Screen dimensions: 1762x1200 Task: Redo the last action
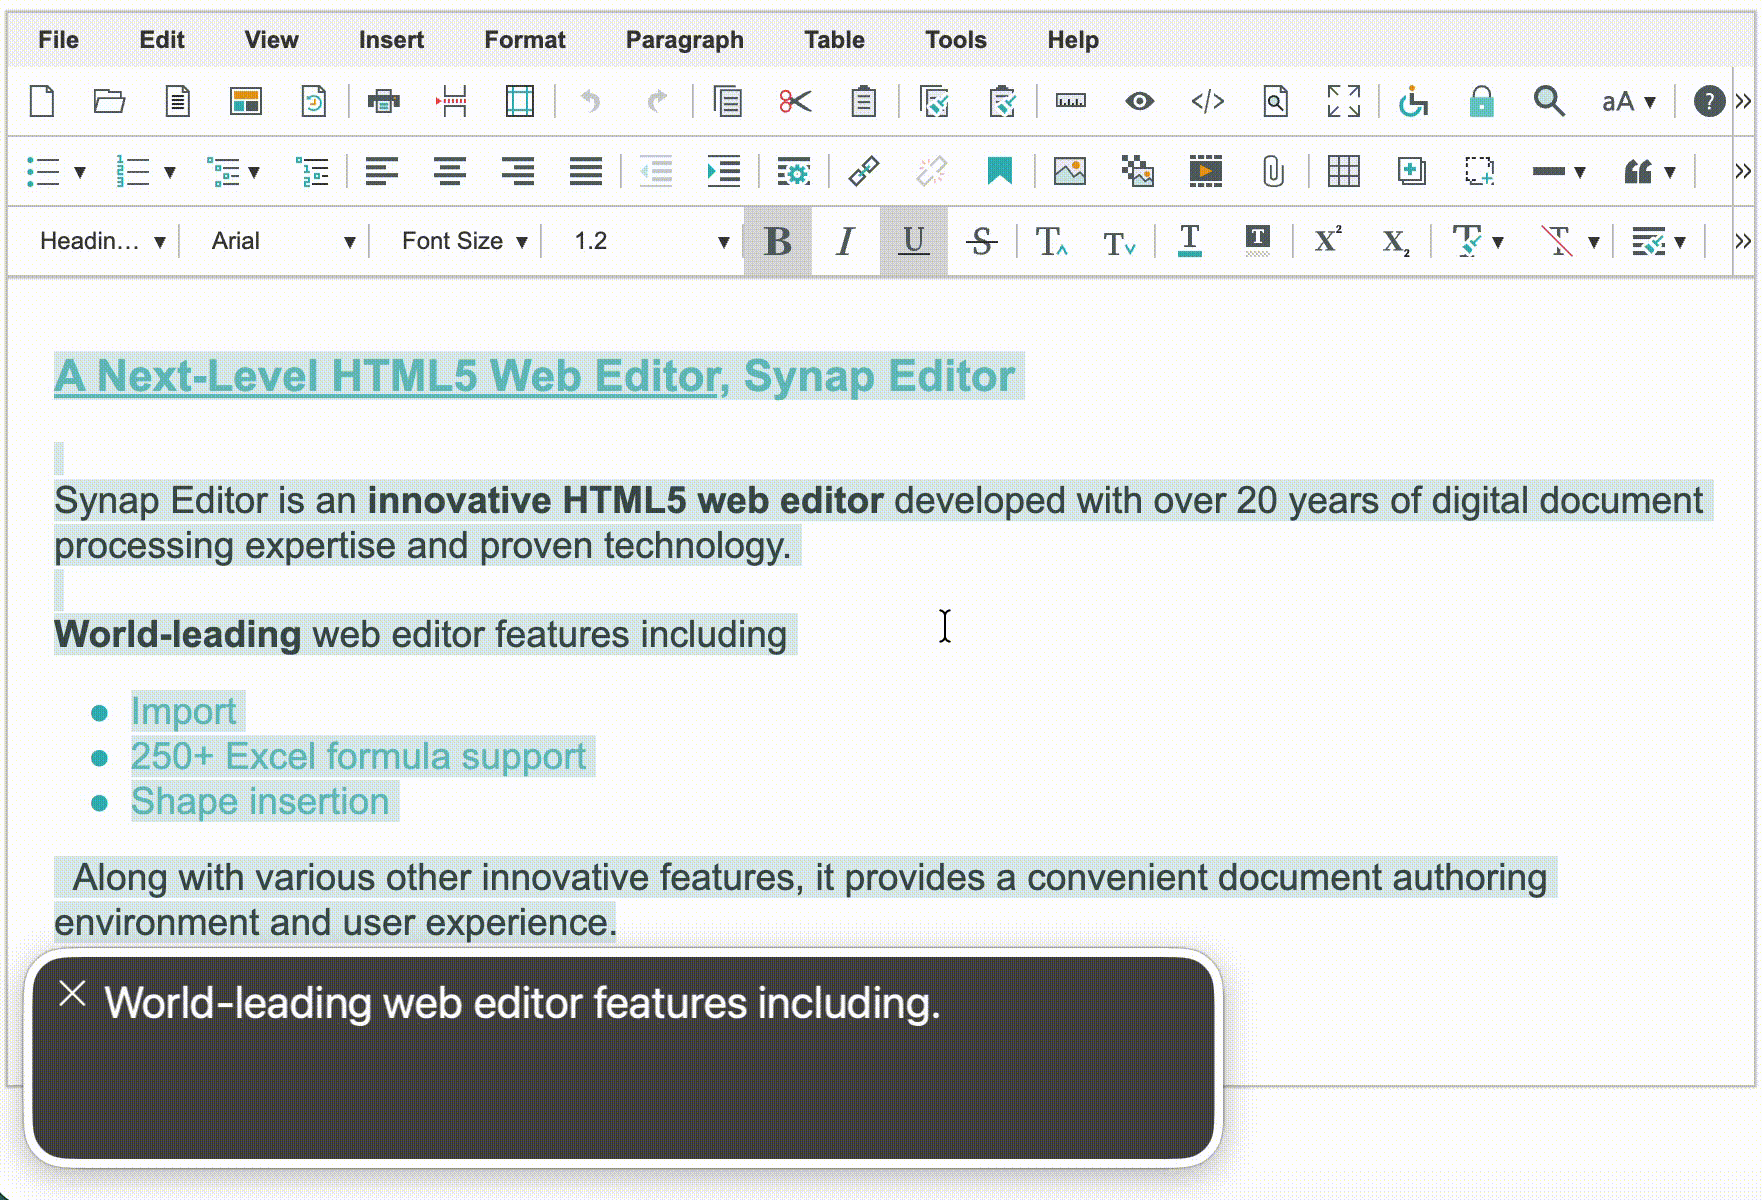657,101
